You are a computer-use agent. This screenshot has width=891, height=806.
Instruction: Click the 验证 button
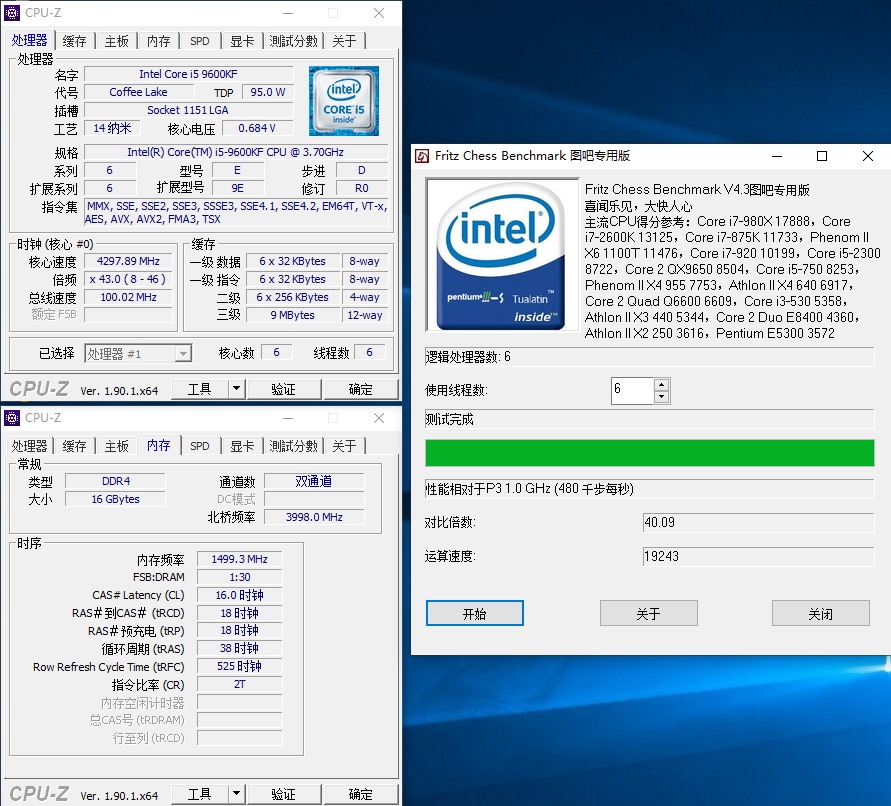(x=283, y=389)
